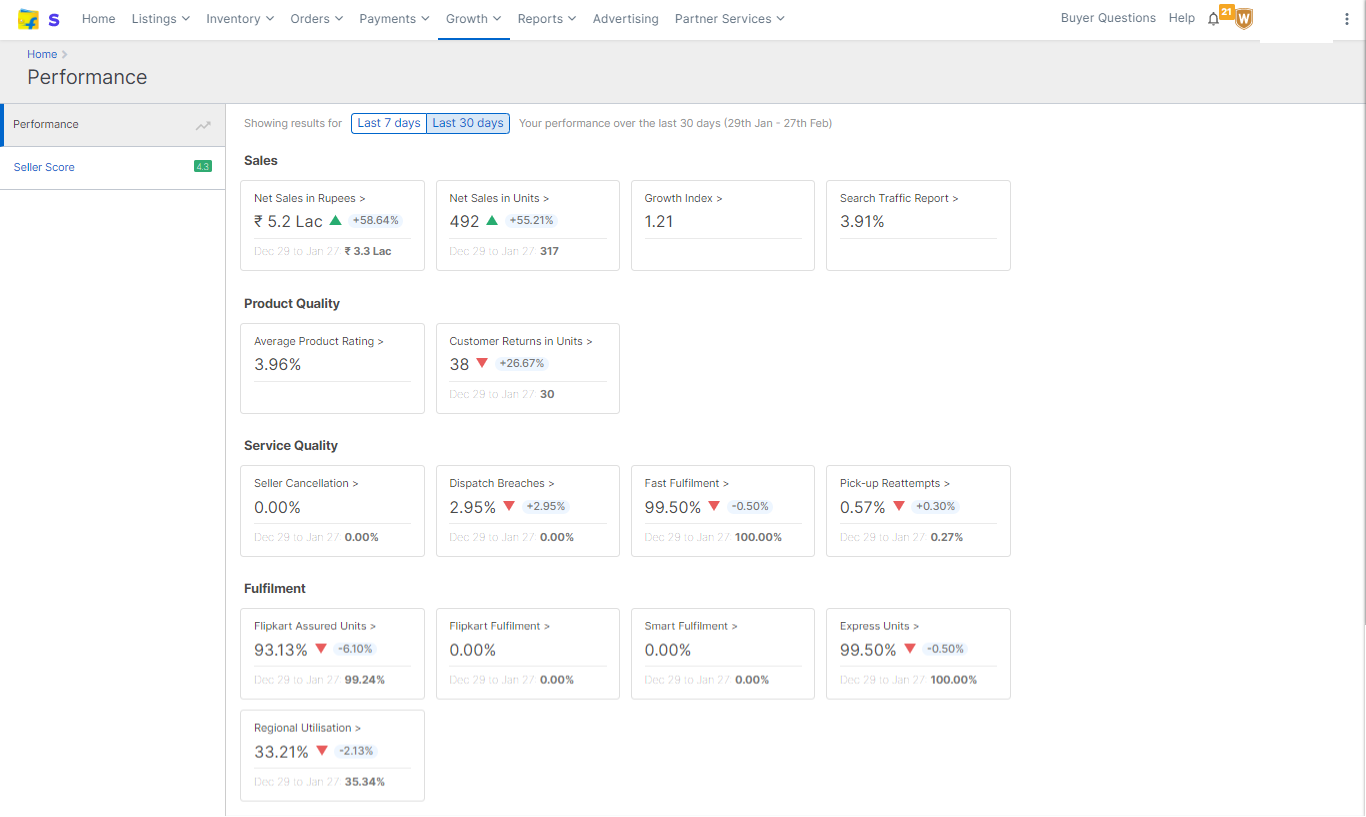Open the Help link in top bar
This screenshot has height=817, width=1366.
click(1182, 18)
